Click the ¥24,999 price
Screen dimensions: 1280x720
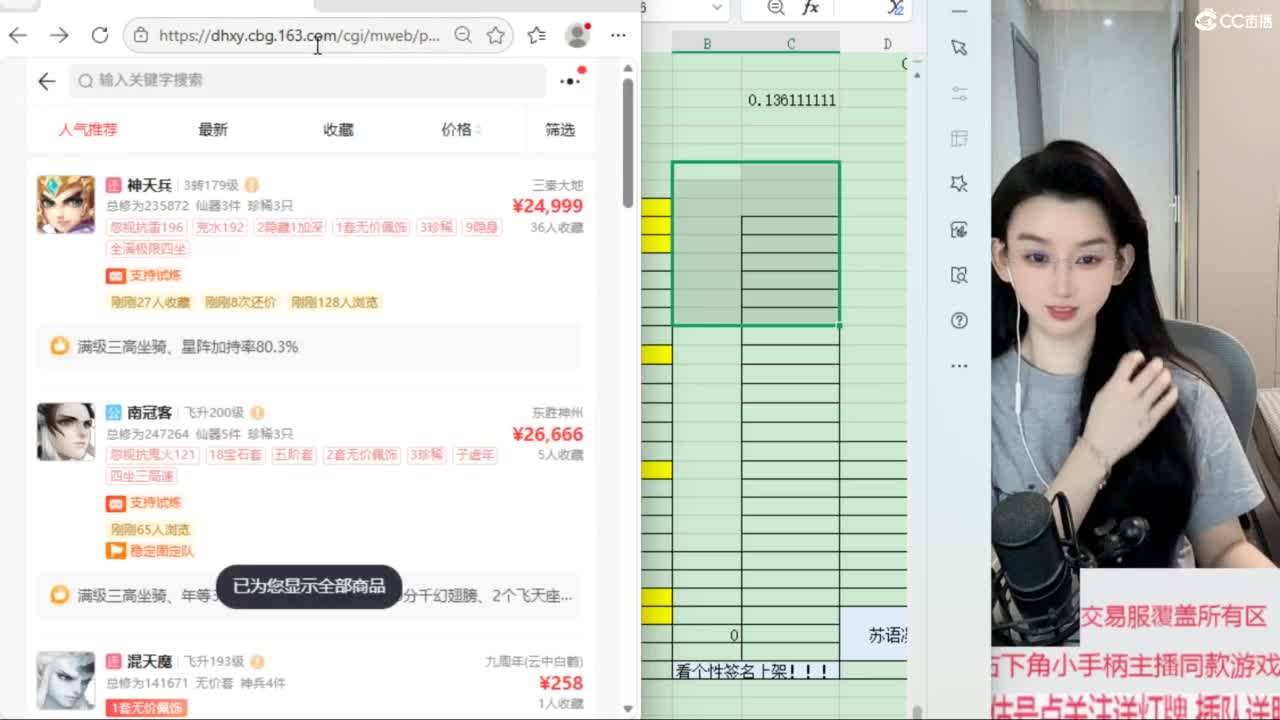coord(547,206)
